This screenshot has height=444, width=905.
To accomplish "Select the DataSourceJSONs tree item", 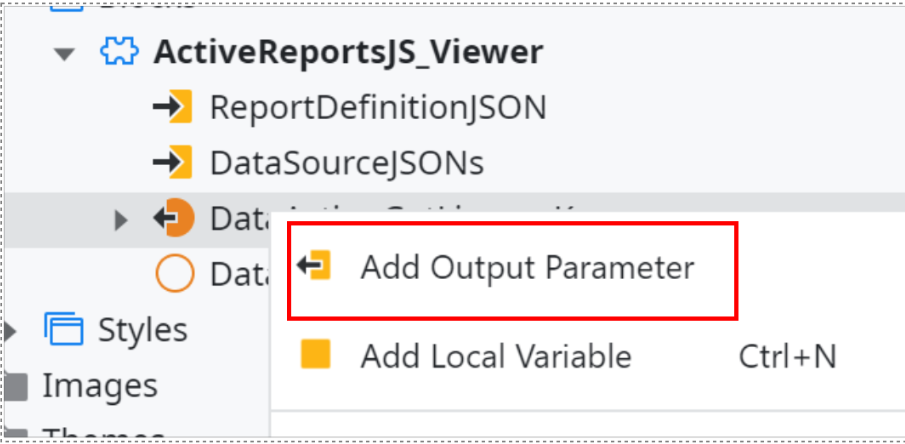I will (347, 163).
